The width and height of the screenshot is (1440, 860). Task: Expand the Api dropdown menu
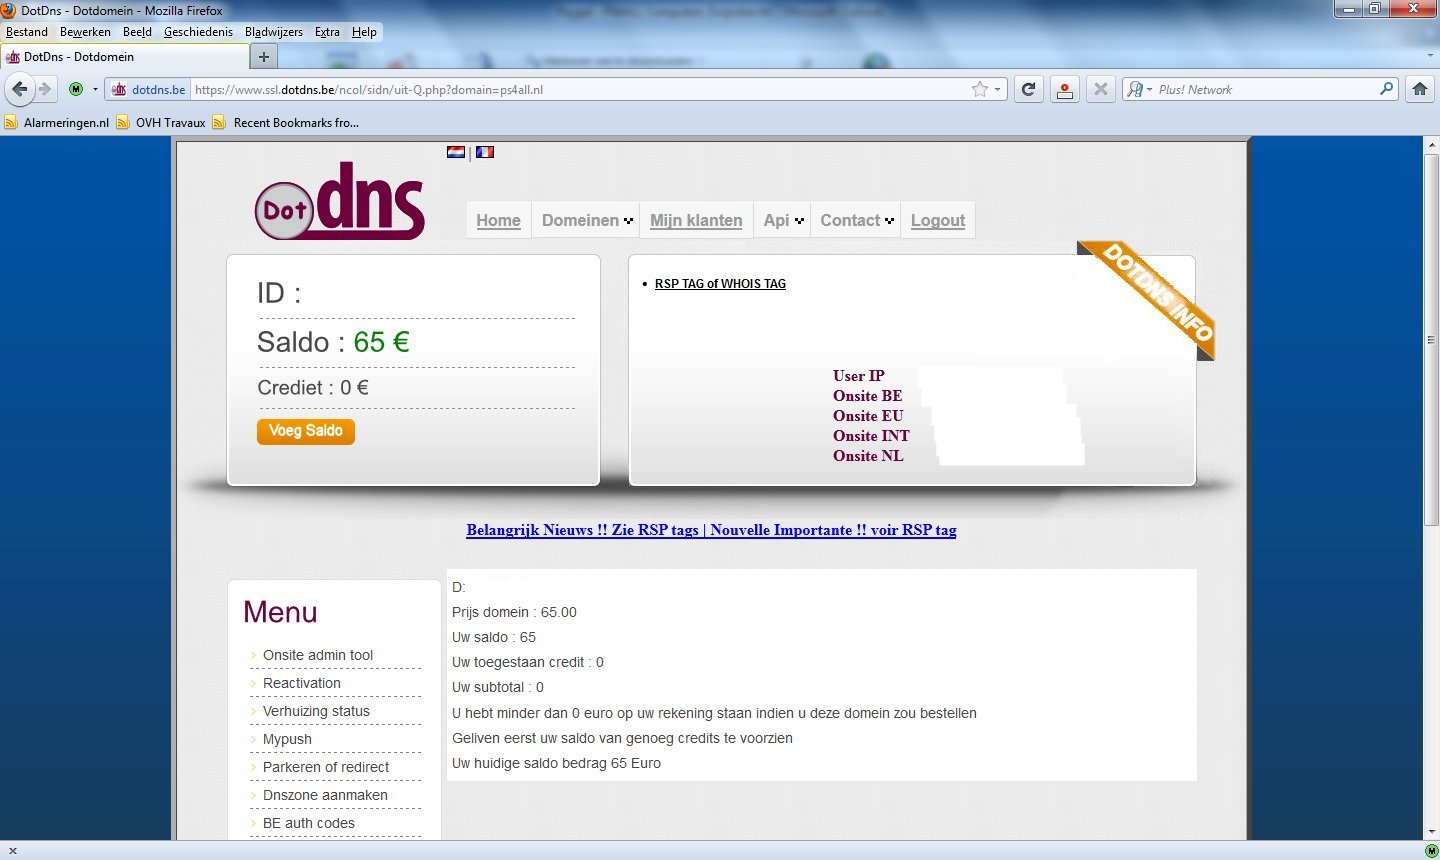click(x=782, y=220)
